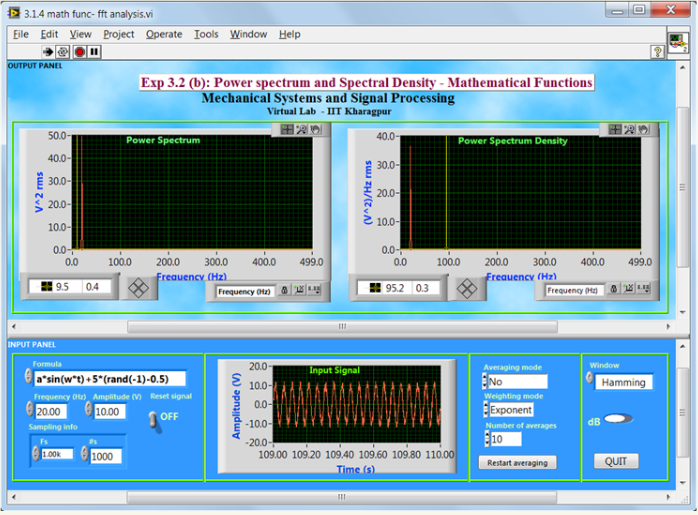Click the Hamming window text field
This screenshot has height=515, width=698.
[624, 382]
